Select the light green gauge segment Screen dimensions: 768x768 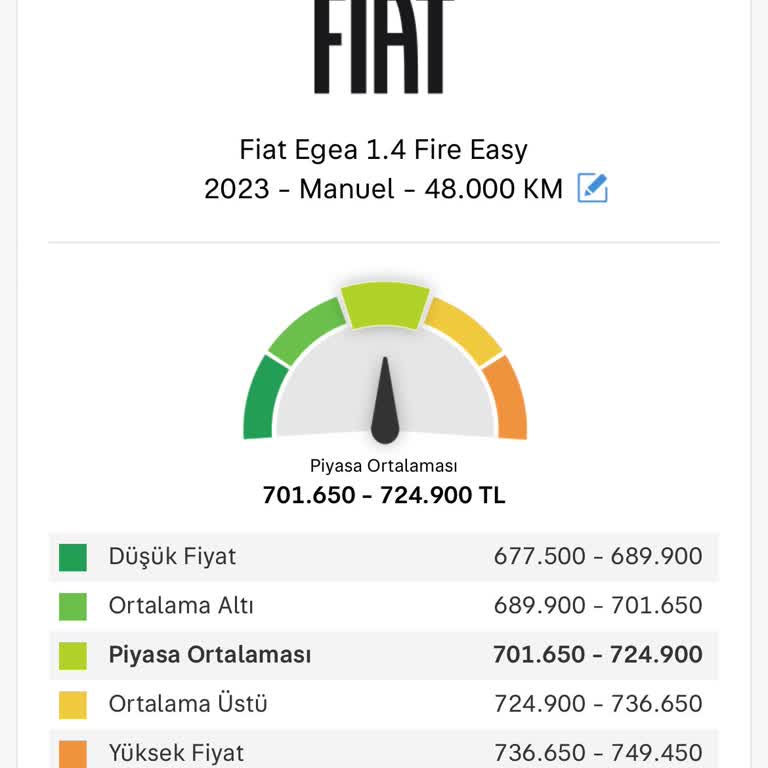click(305, 329)
